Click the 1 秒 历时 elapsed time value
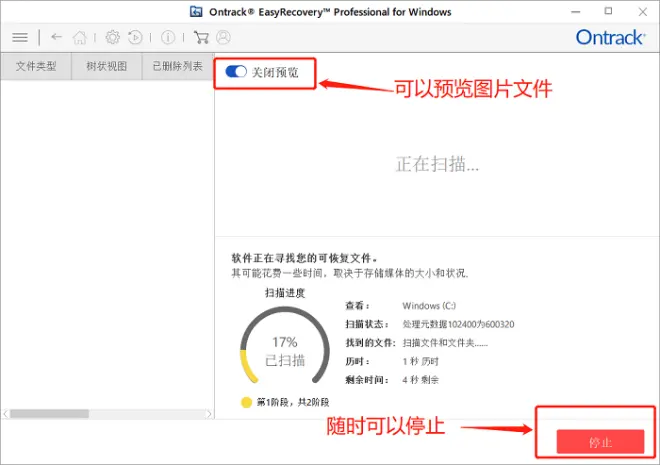 pyautogui.click(x=420, y=361)
